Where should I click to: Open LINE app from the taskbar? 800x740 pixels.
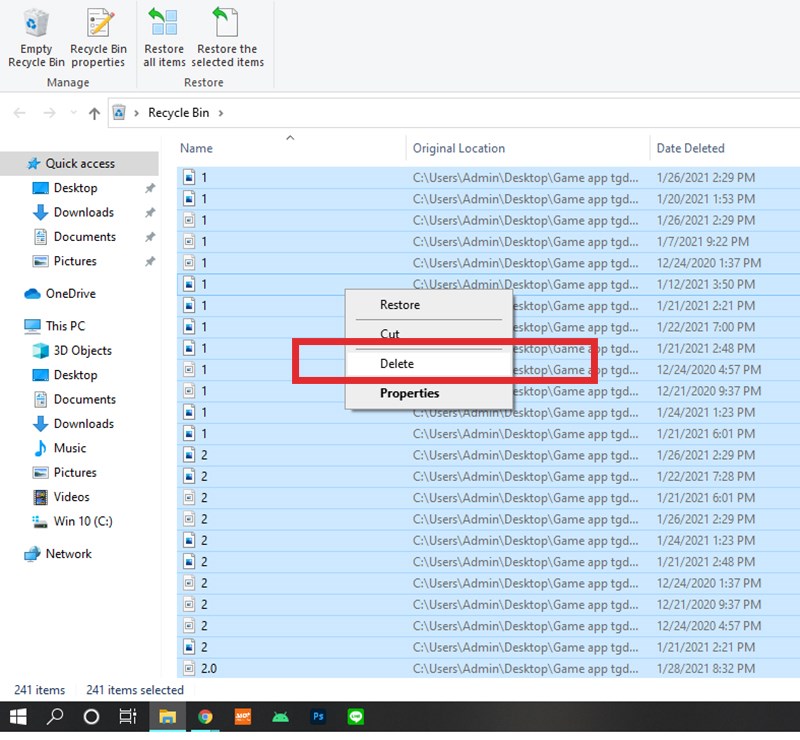tap(356, 717)
